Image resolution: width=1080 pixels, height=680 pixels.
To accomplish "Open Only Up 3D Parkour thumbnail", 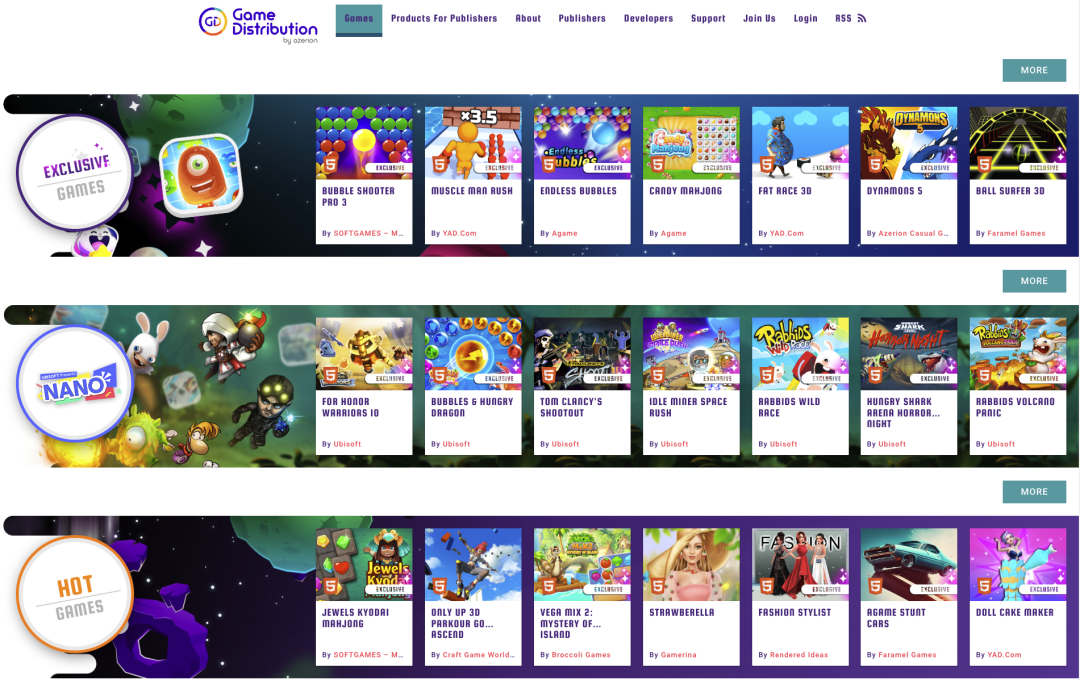I will [x=473, y=564].
